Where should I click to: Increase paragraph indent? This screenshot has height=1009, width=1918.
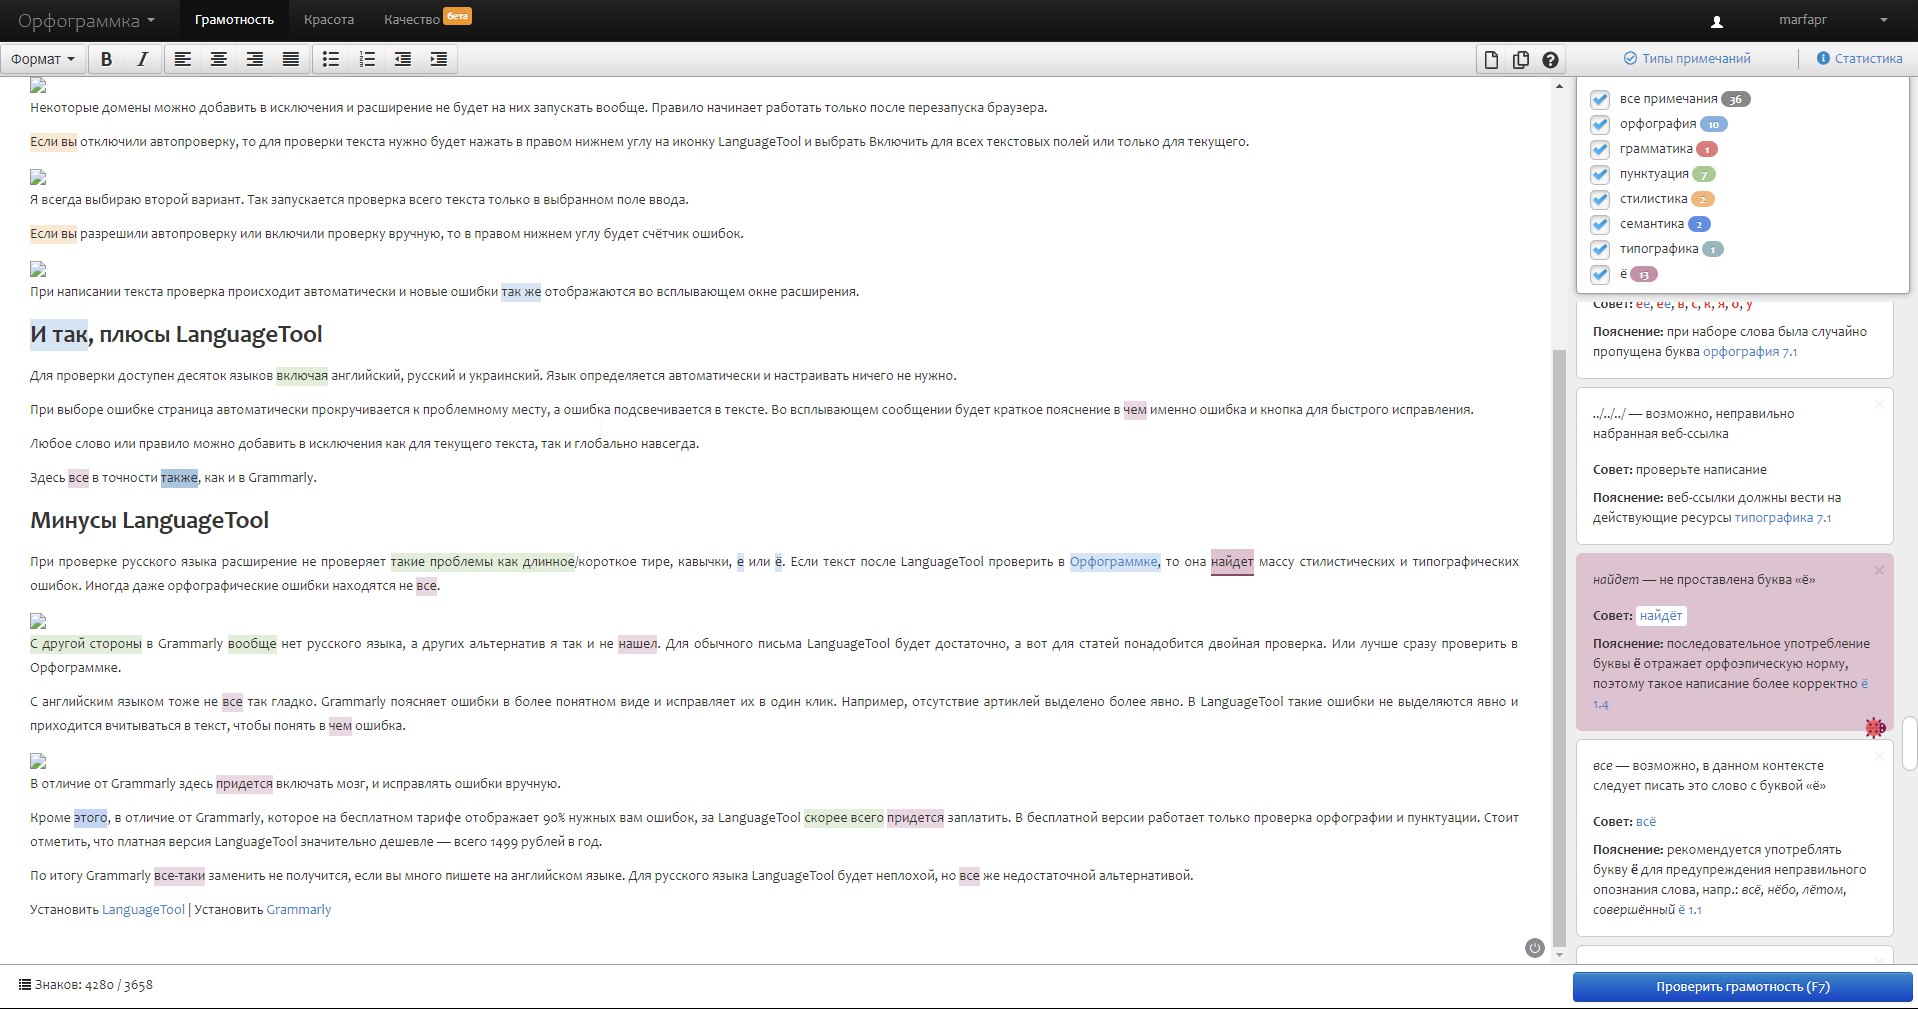click(439, 59)
